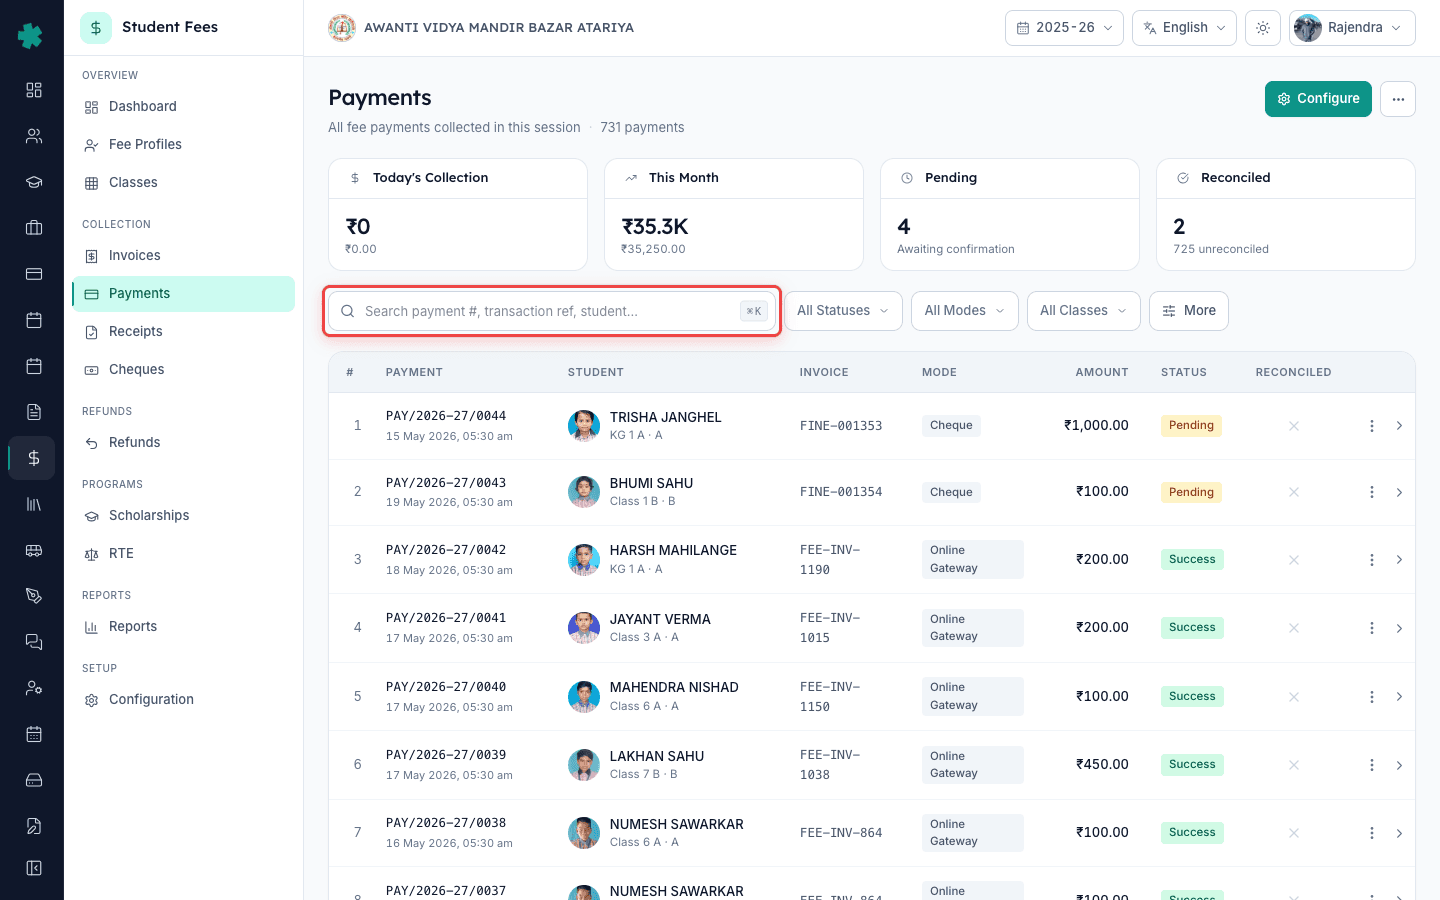
Task: Open the 2025-26 session dropdown
Action: (1064, 28)
